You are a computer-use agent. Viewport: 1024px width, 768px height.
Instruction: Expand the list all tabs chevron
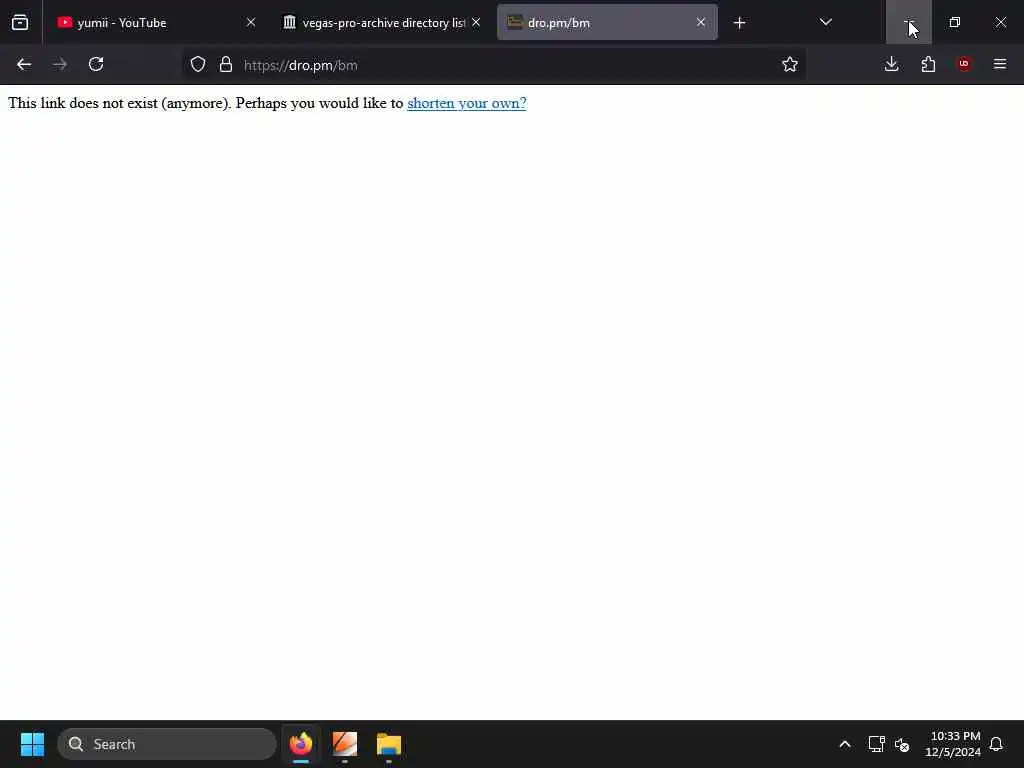point(825,23)
